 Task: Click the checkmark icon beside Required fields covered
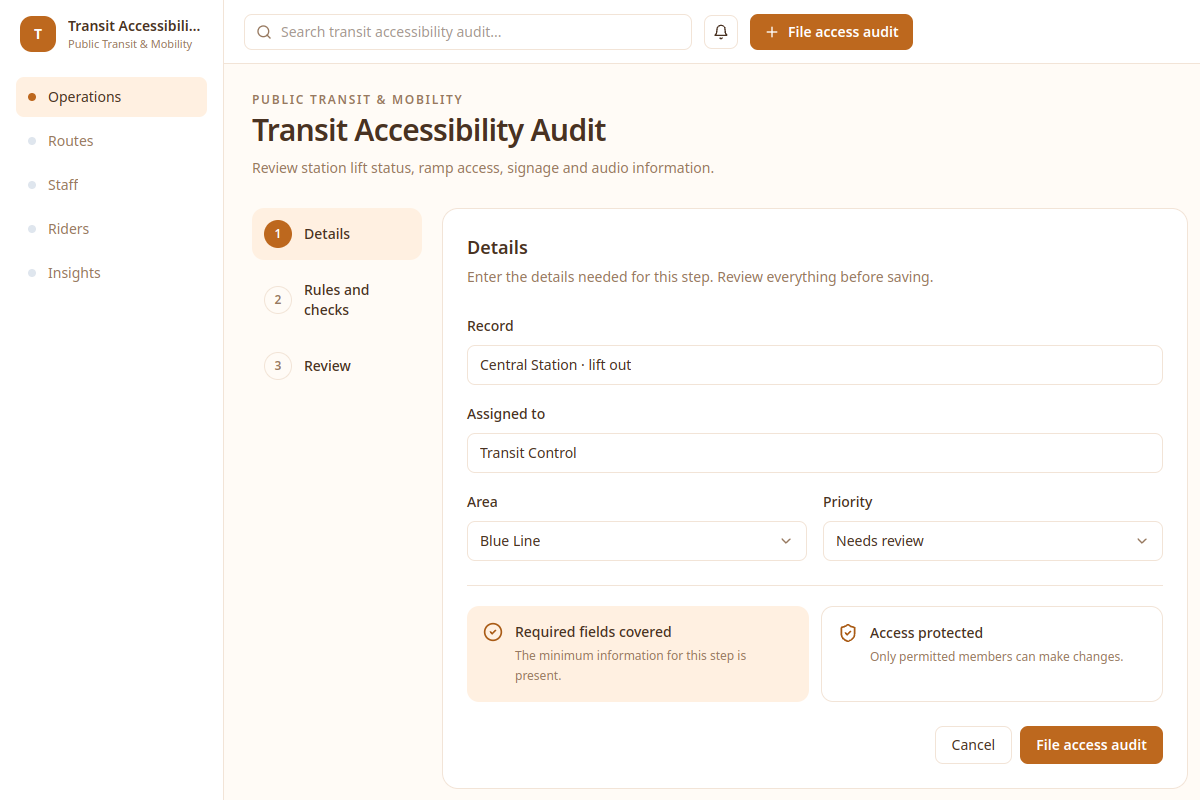click(x=492, y=632)
